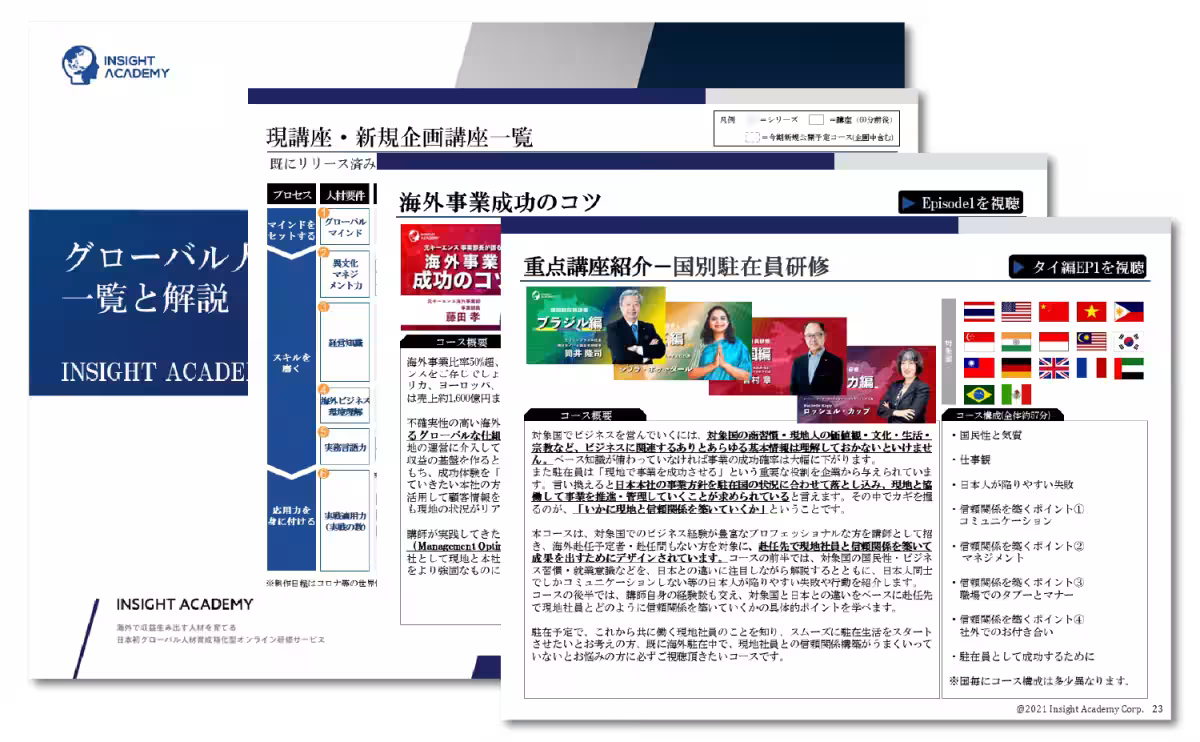
Task: Click '信頼関係を築くポイント② マネジメント'
Action: (x=1017, y=552)
